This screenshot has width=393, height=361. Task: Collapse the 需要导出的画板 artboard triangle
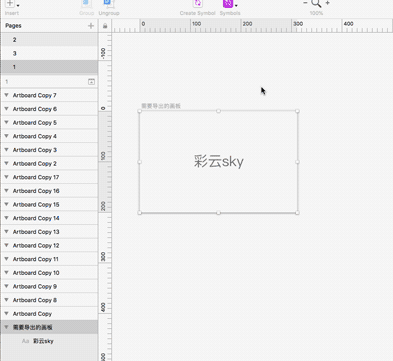[6, 327]
